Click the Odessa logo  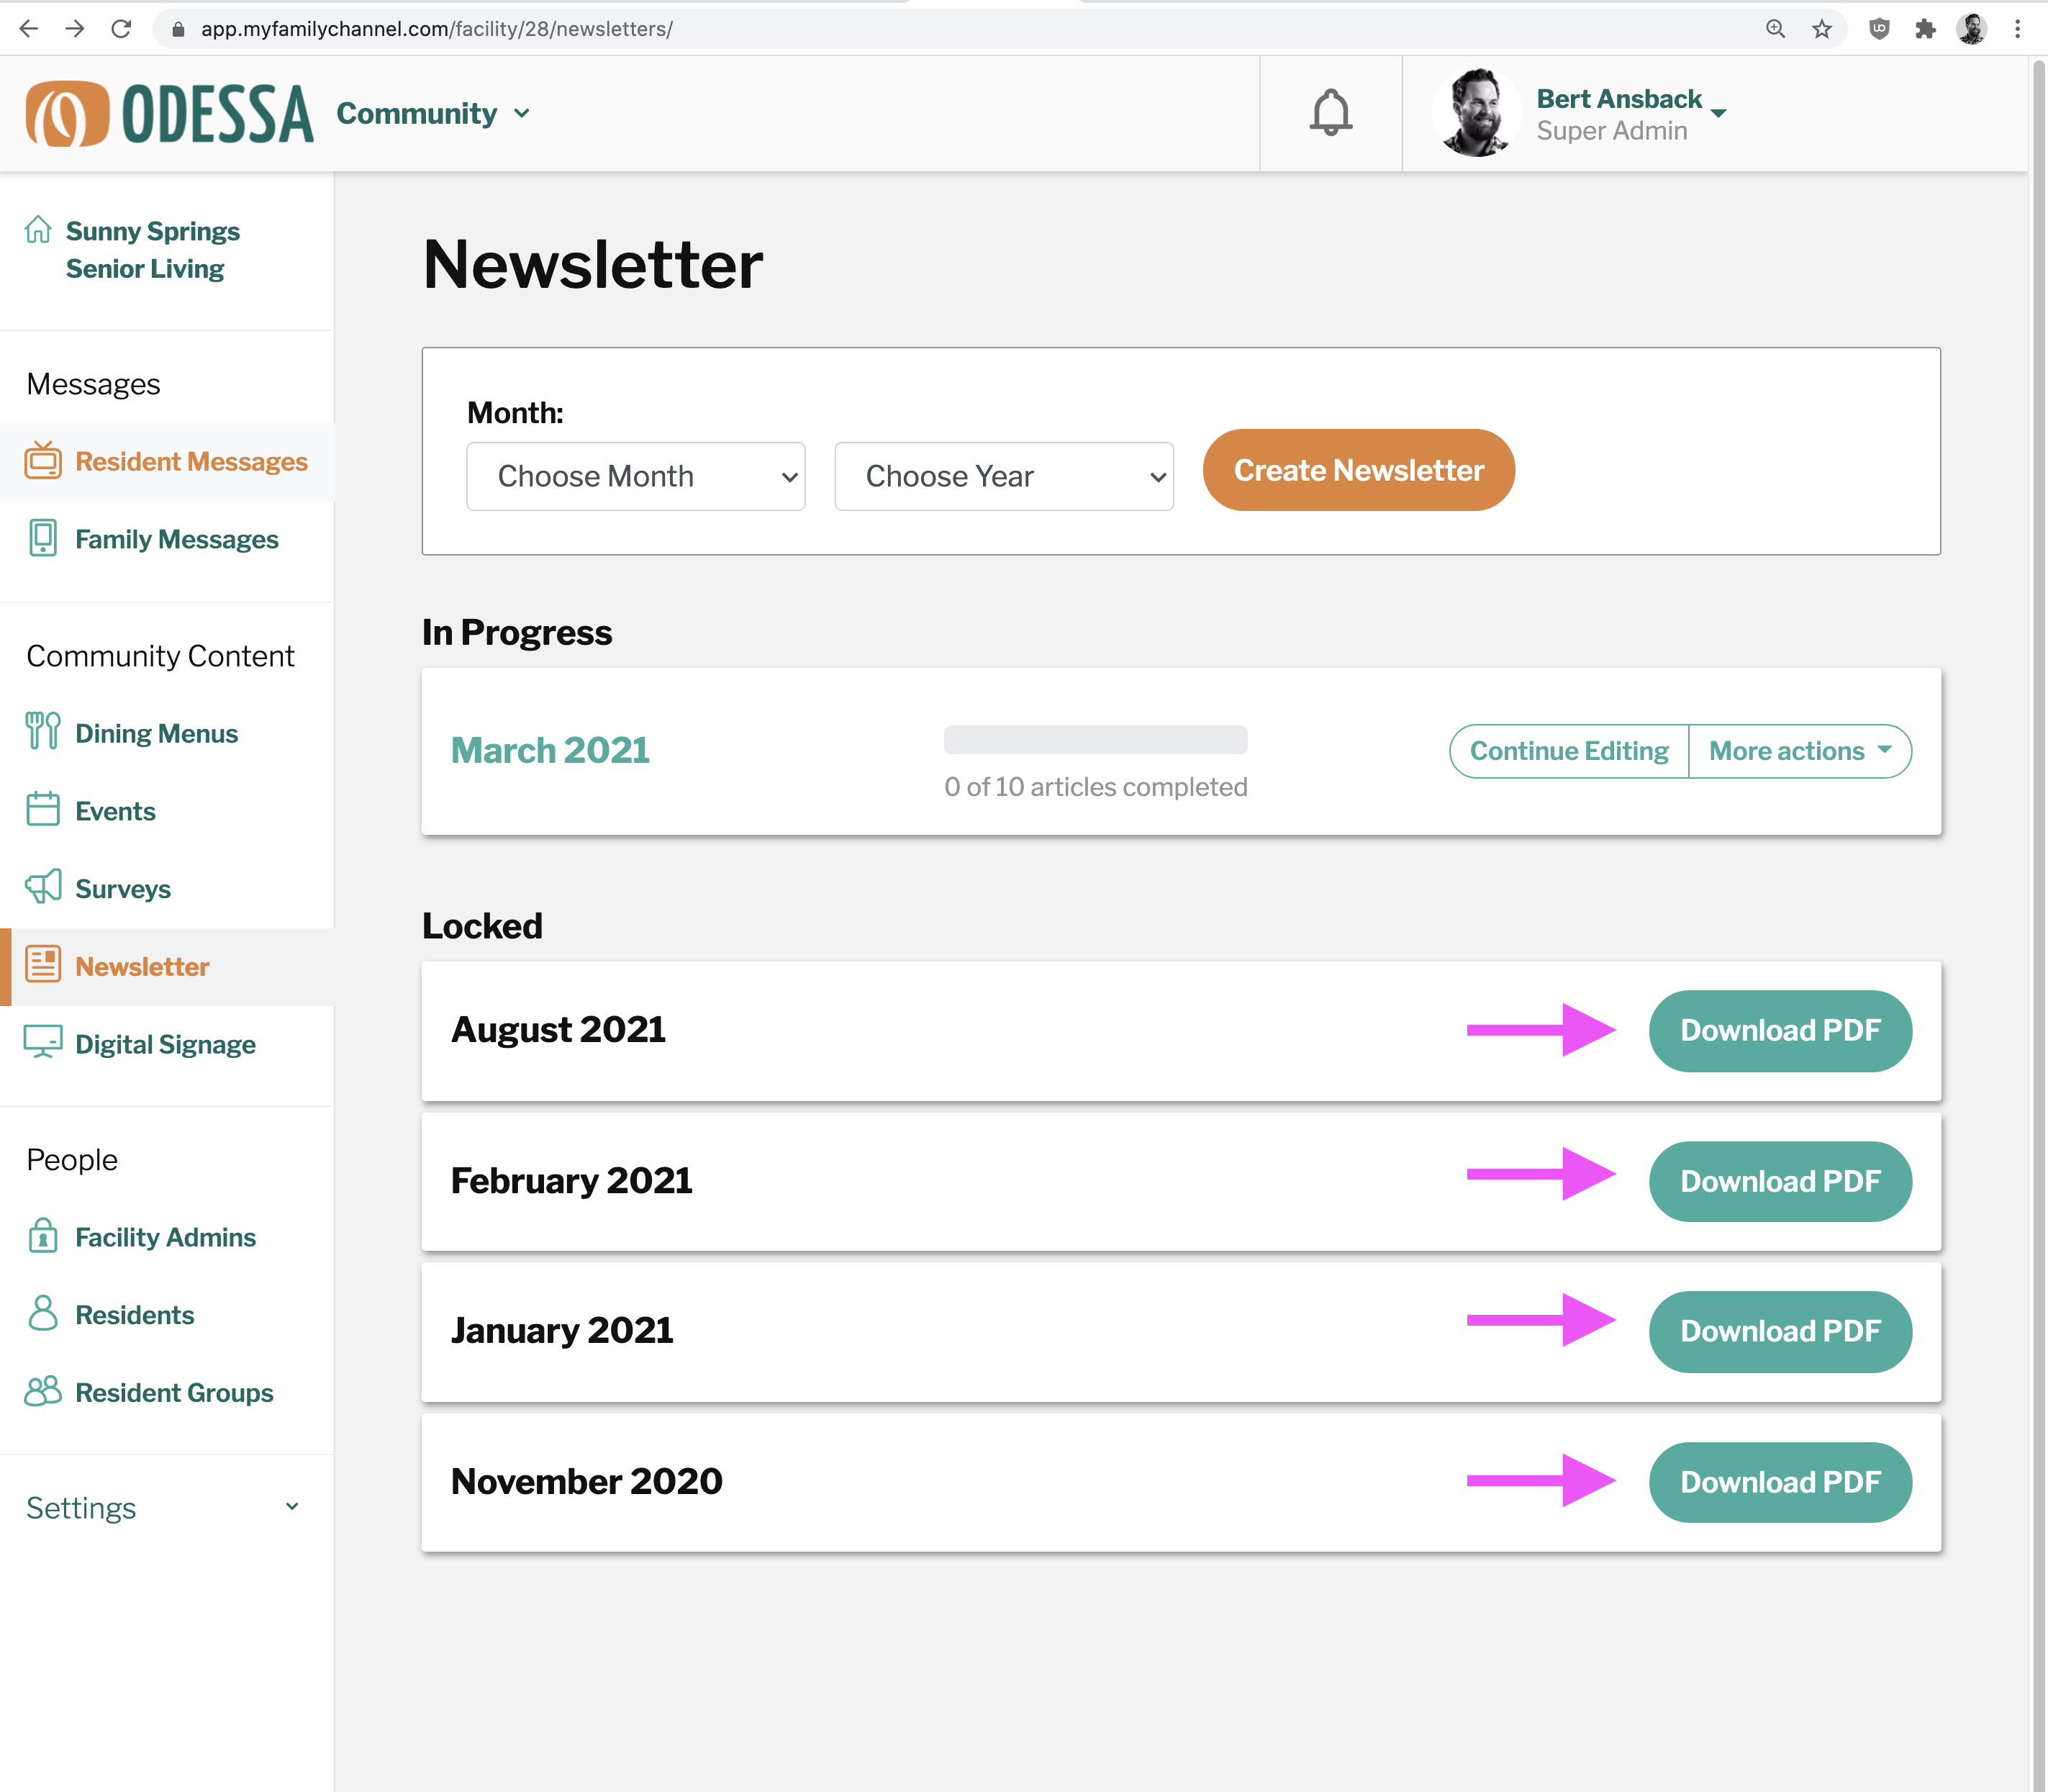pyautogui.click(x=169, y=113)
